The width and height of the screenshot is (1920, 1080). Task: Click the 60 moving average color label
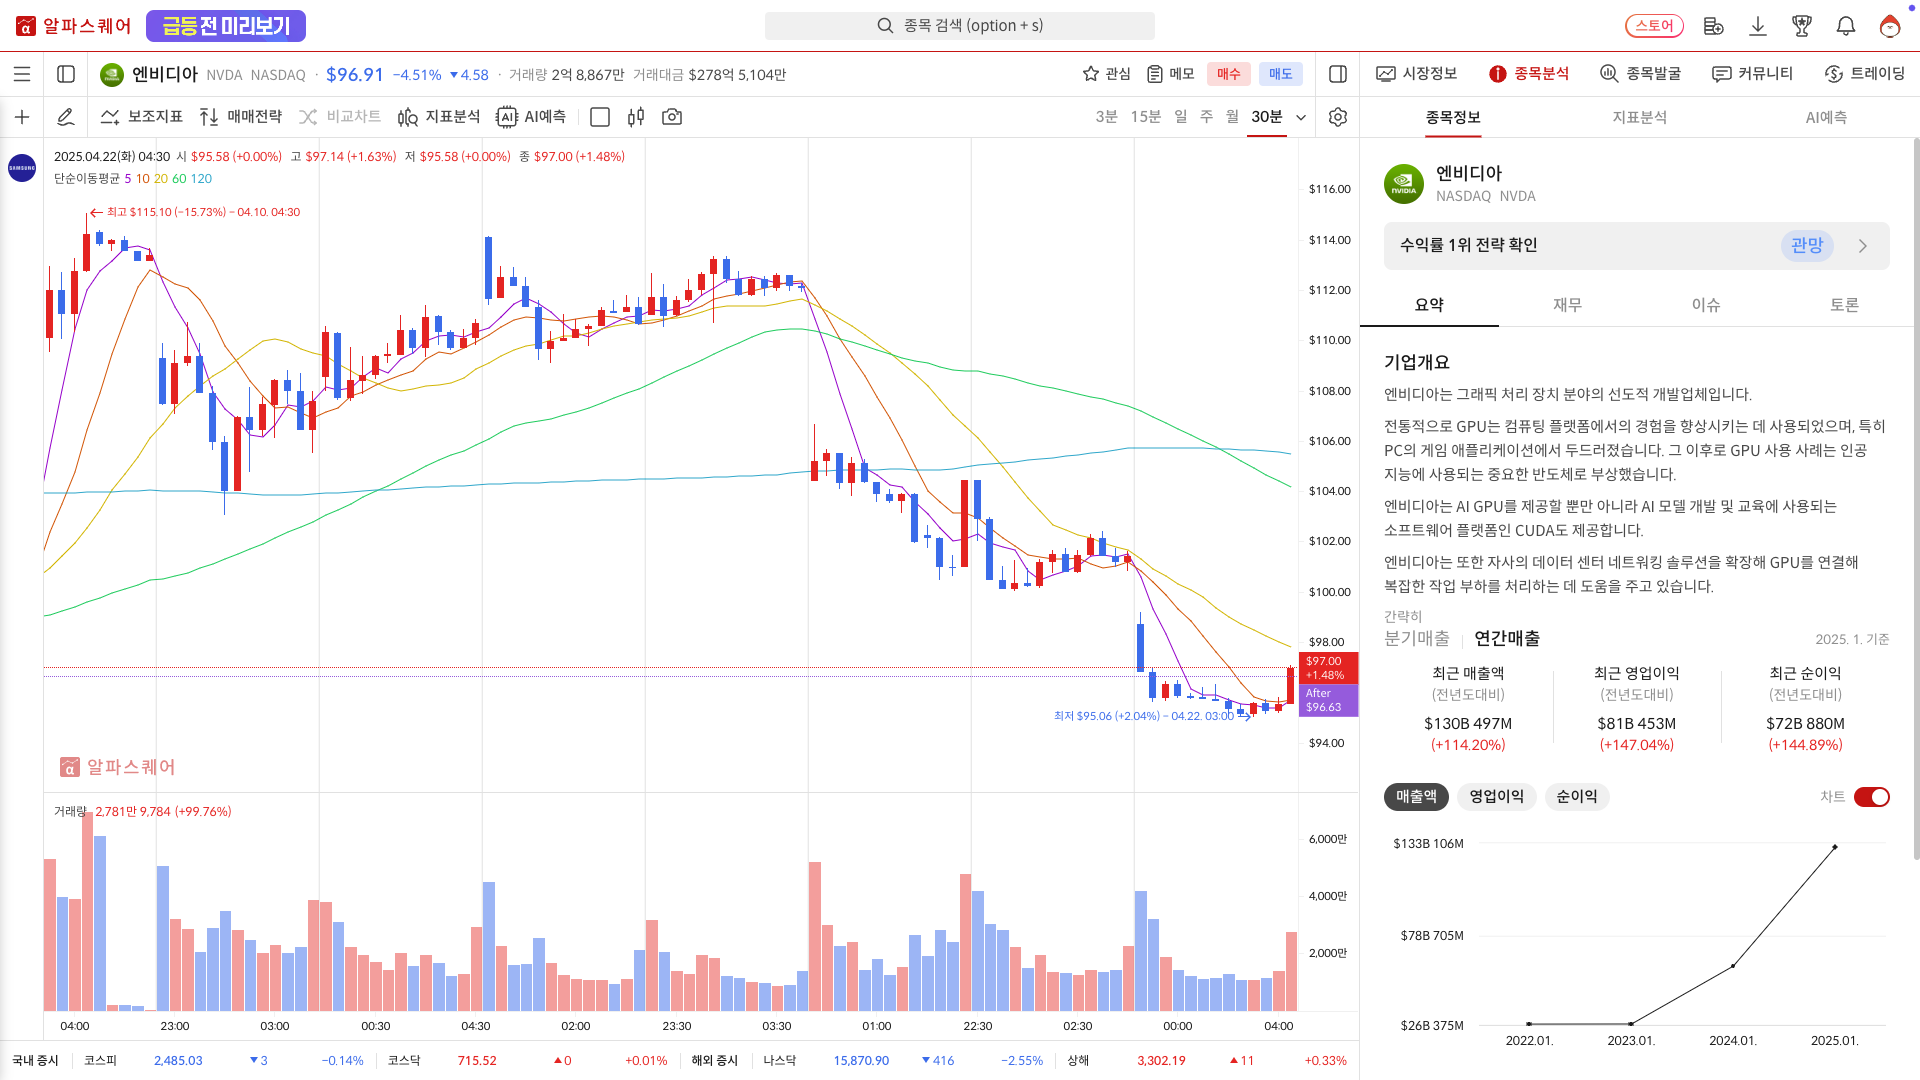[x=179, y=179]
